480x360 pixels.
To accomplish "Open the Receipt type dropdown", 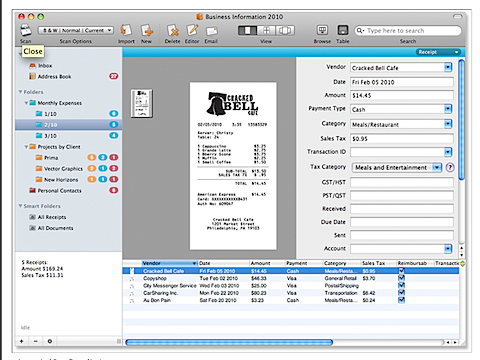I will coord(438,52).
